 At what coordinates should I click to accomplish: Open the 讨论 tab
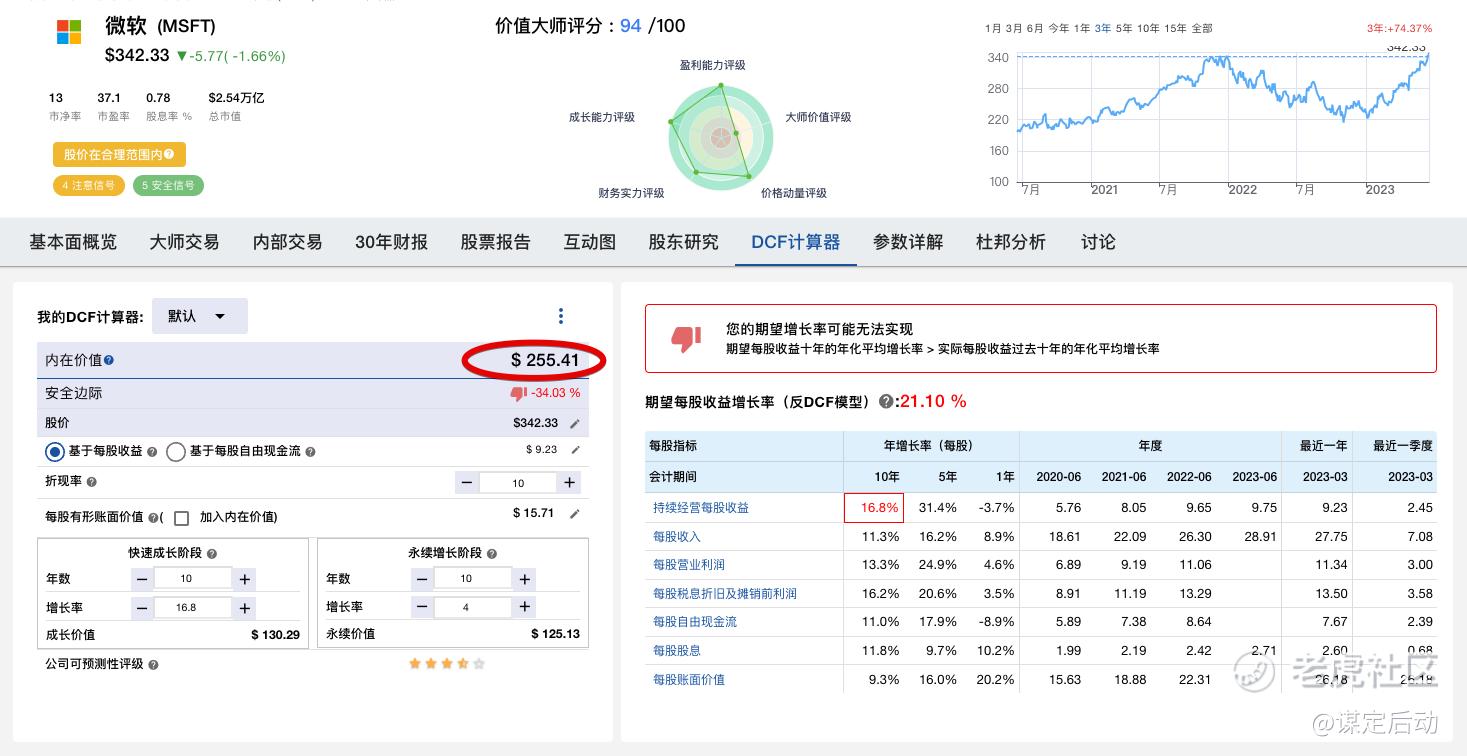[1098, 242]
